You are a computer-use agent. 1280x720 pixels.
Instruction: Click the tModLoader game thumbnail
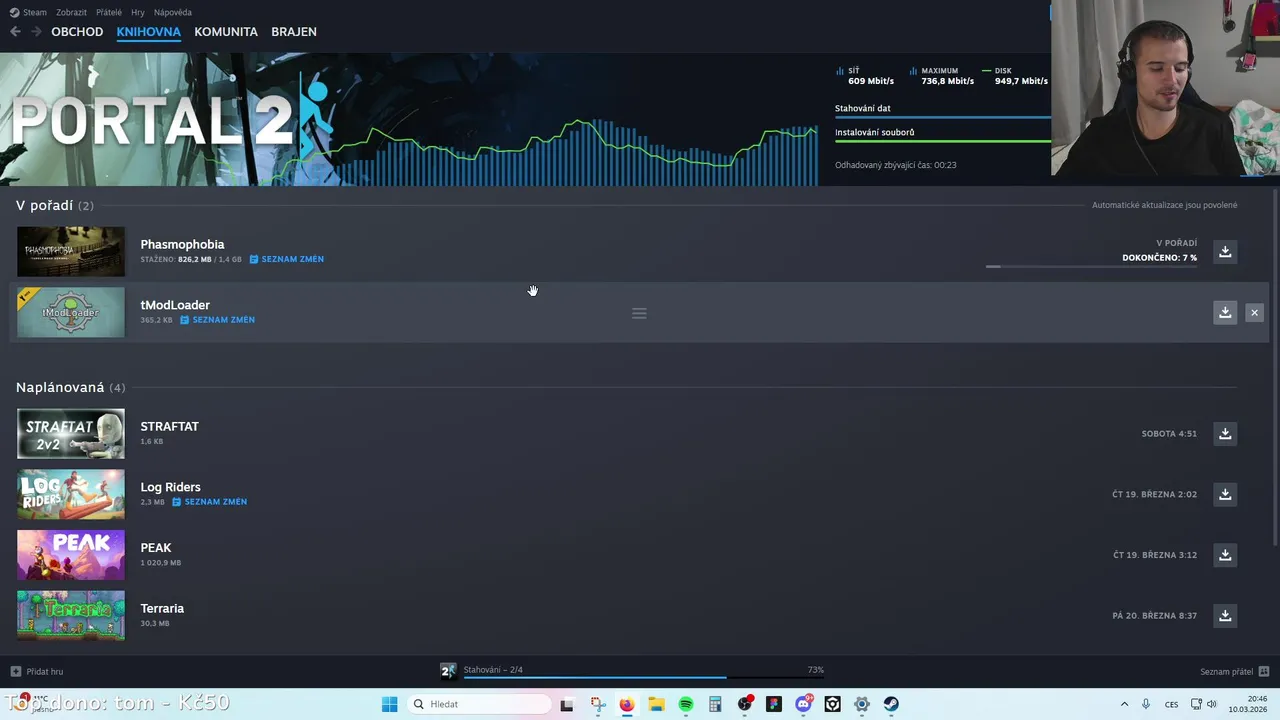(x=71, y=313)
